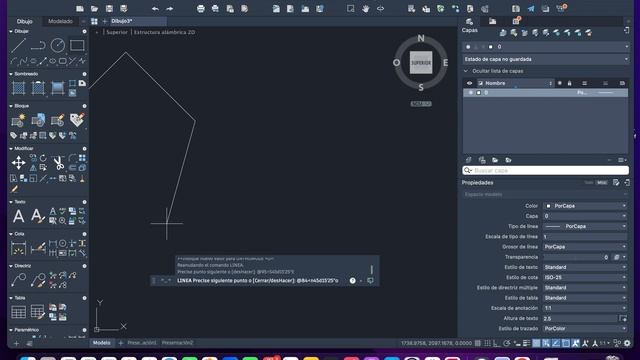640x360 pixels.
Task: Click the visibility eye column header
Action: pos(469,83)
